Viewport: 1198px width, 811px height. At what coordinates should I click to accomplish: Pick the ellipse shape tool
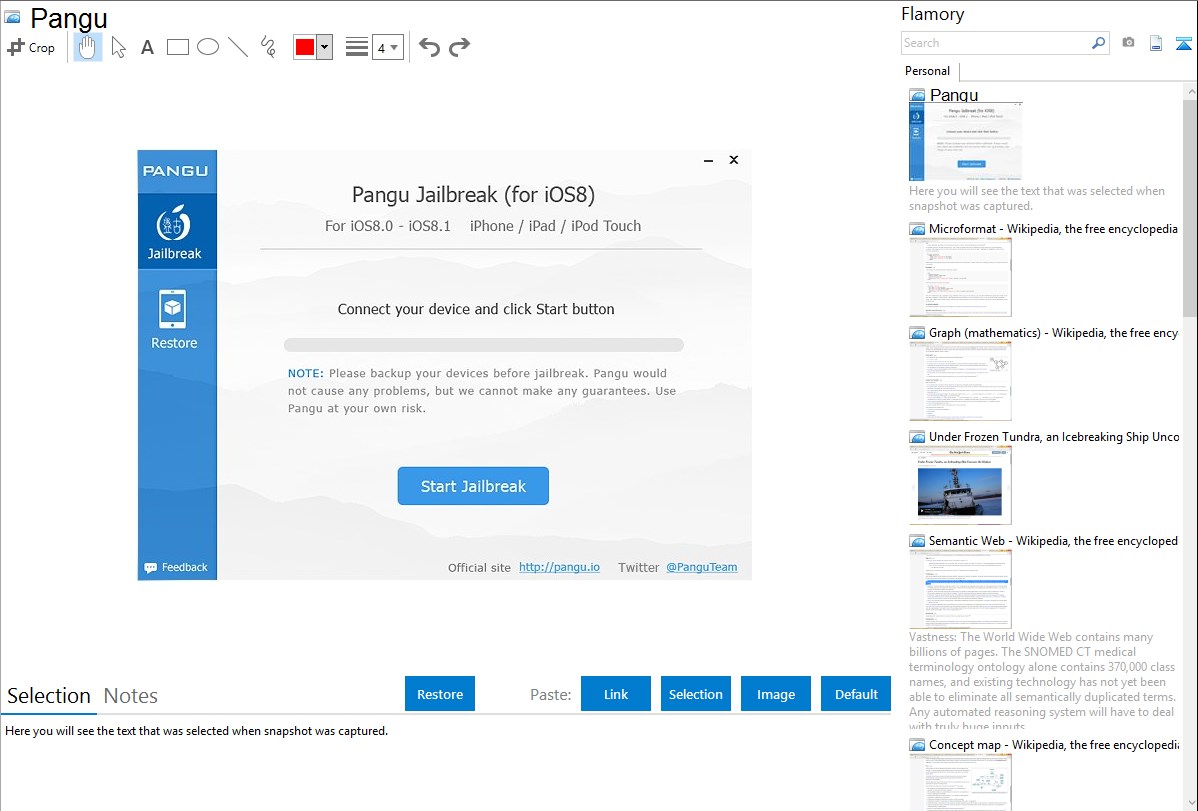[208, 47]
